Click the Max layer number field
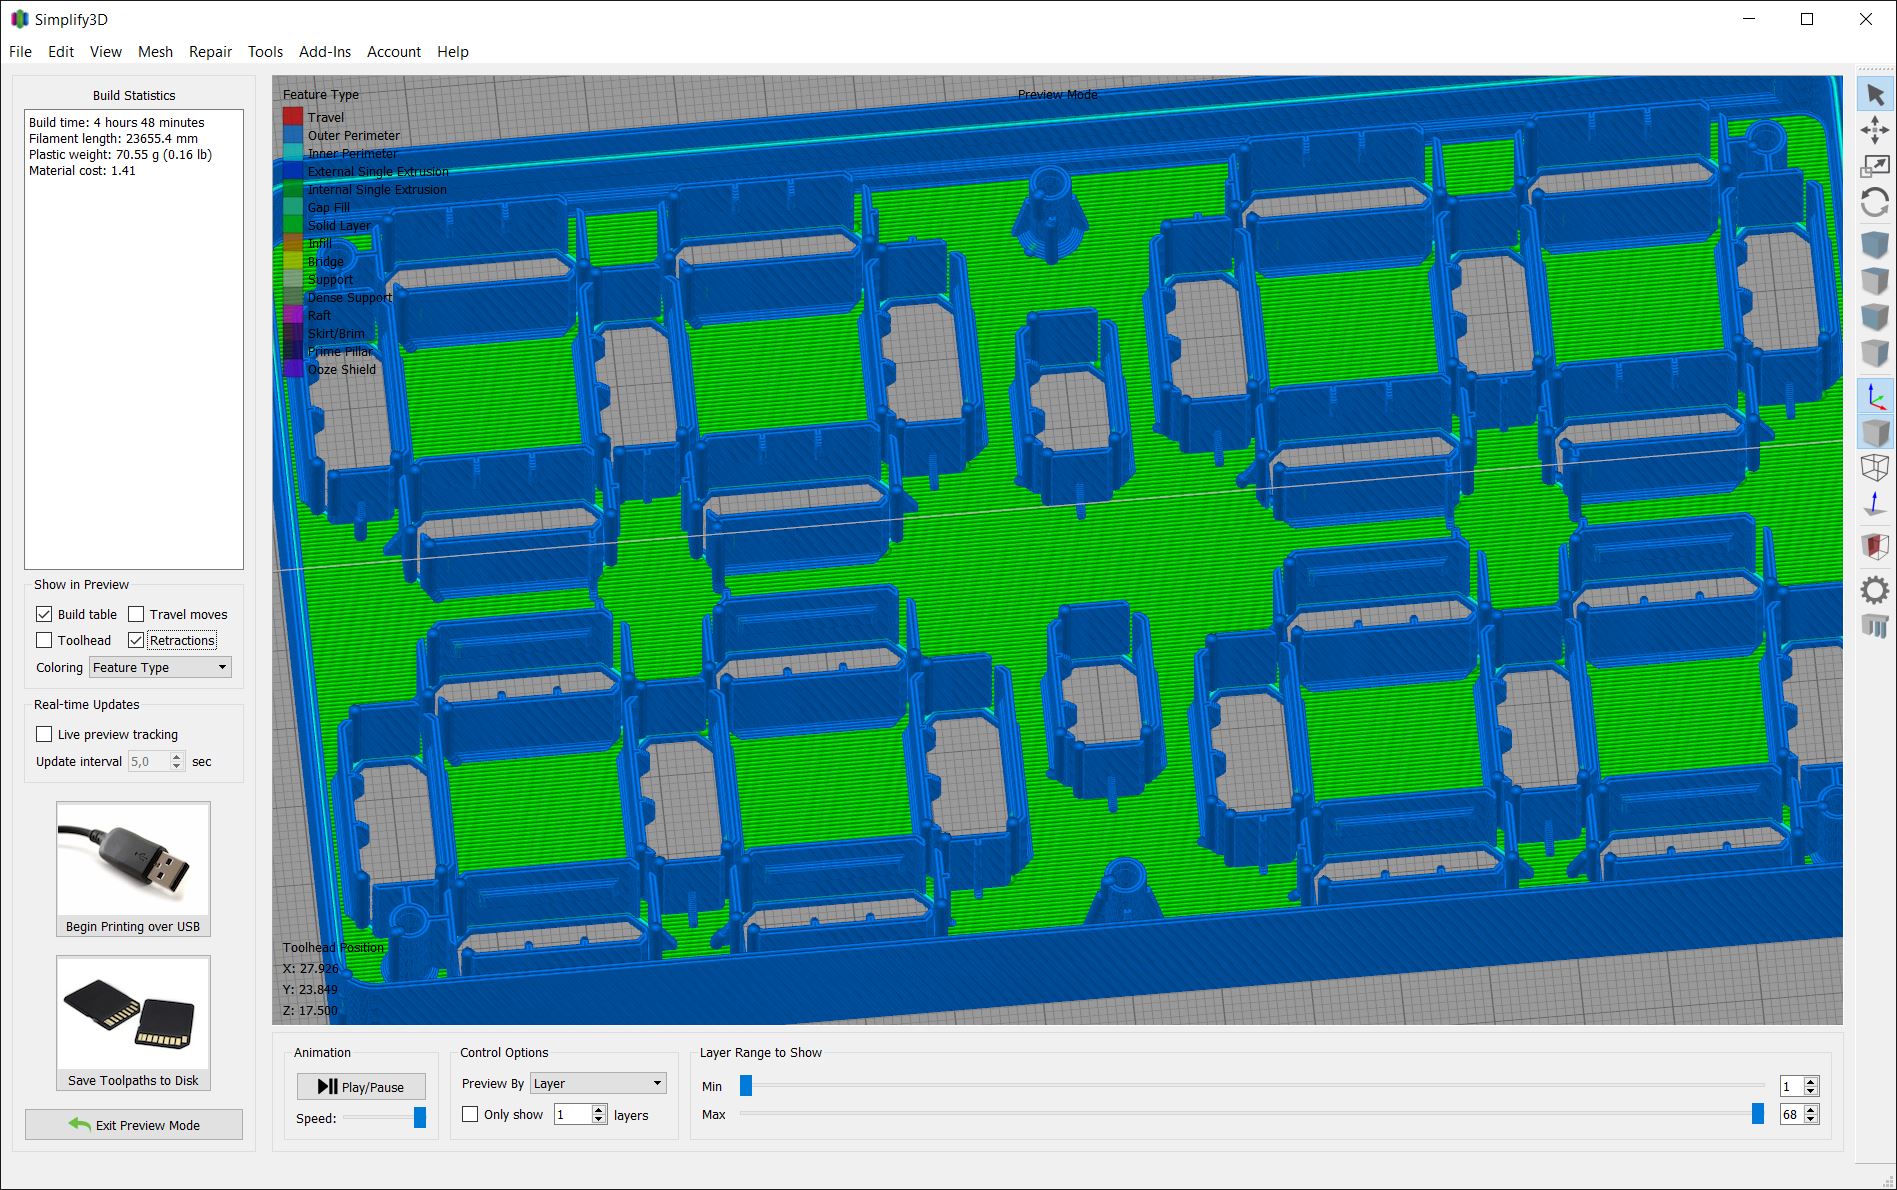This screenshot has width=1897, height=1190. (1792, 1114)
